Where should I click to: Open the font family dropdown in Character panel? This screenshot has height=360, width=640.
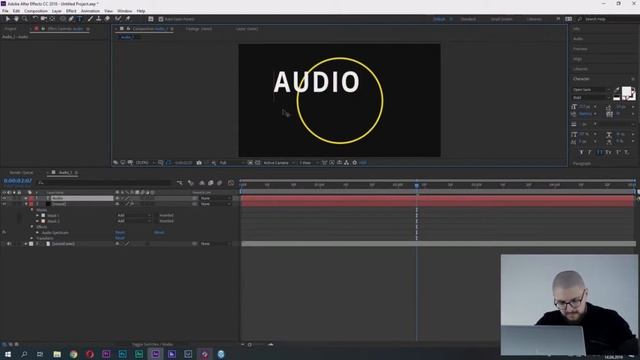tap(591, 89)
